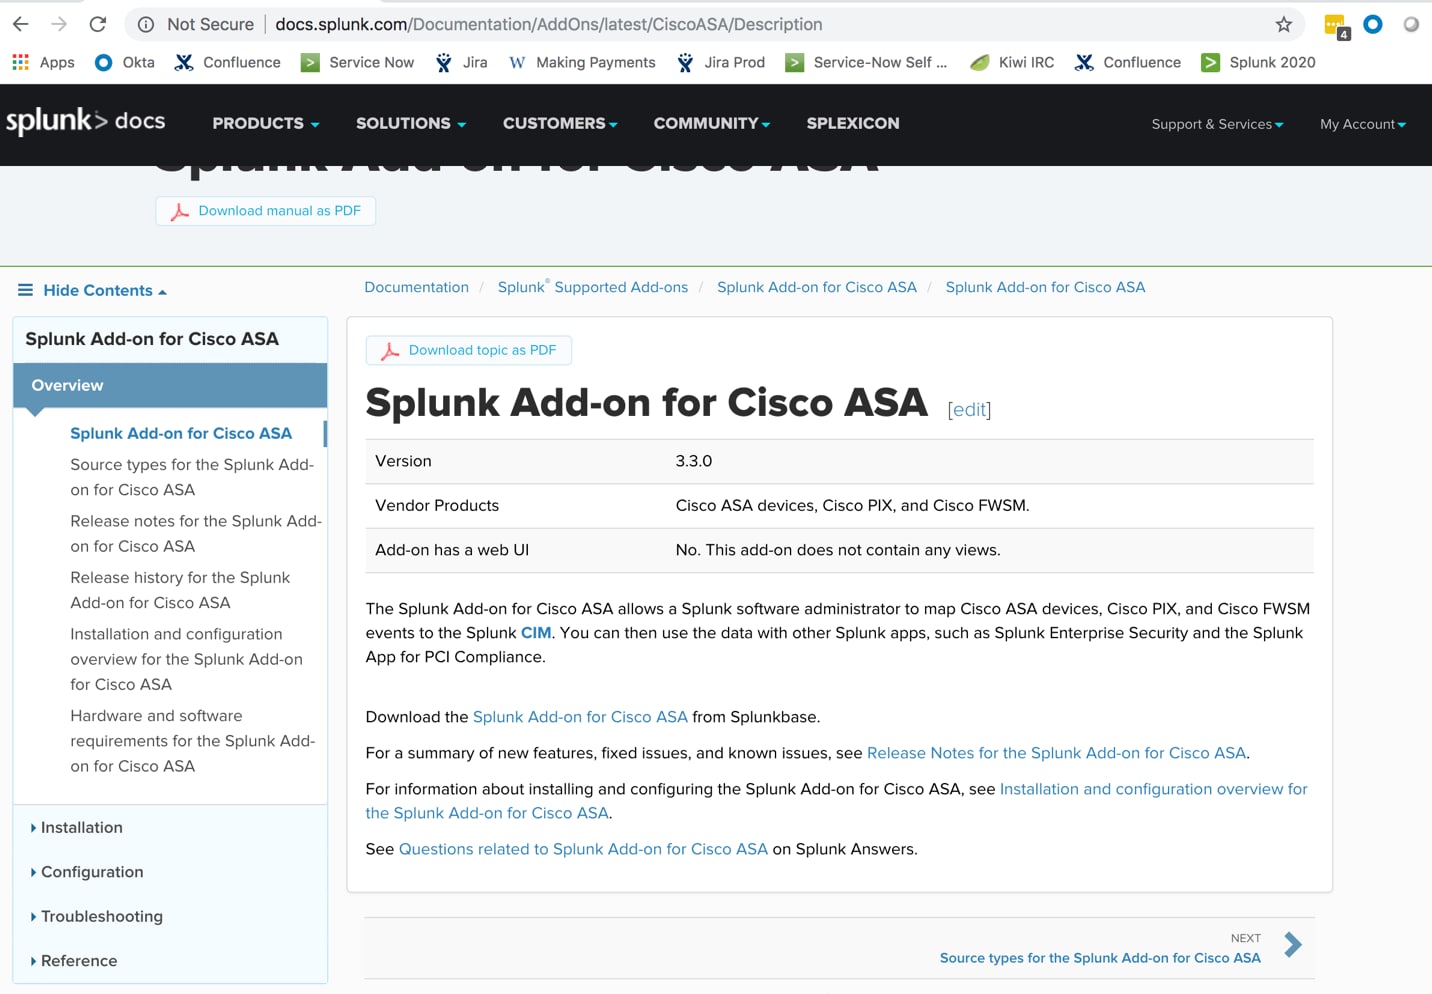Open the Release Notes link in body
This screenshot has height=994, width=1432.
click(1056, 753)
